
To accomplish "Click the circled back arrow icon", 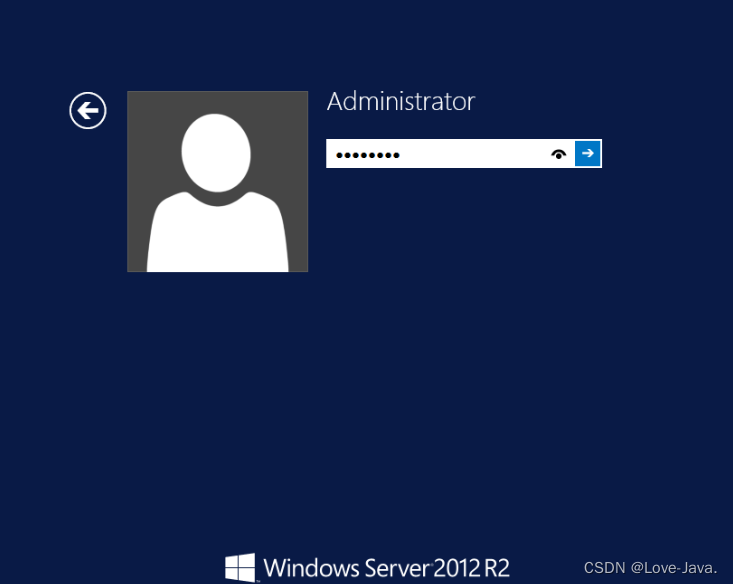I will (x=88, y=110).
